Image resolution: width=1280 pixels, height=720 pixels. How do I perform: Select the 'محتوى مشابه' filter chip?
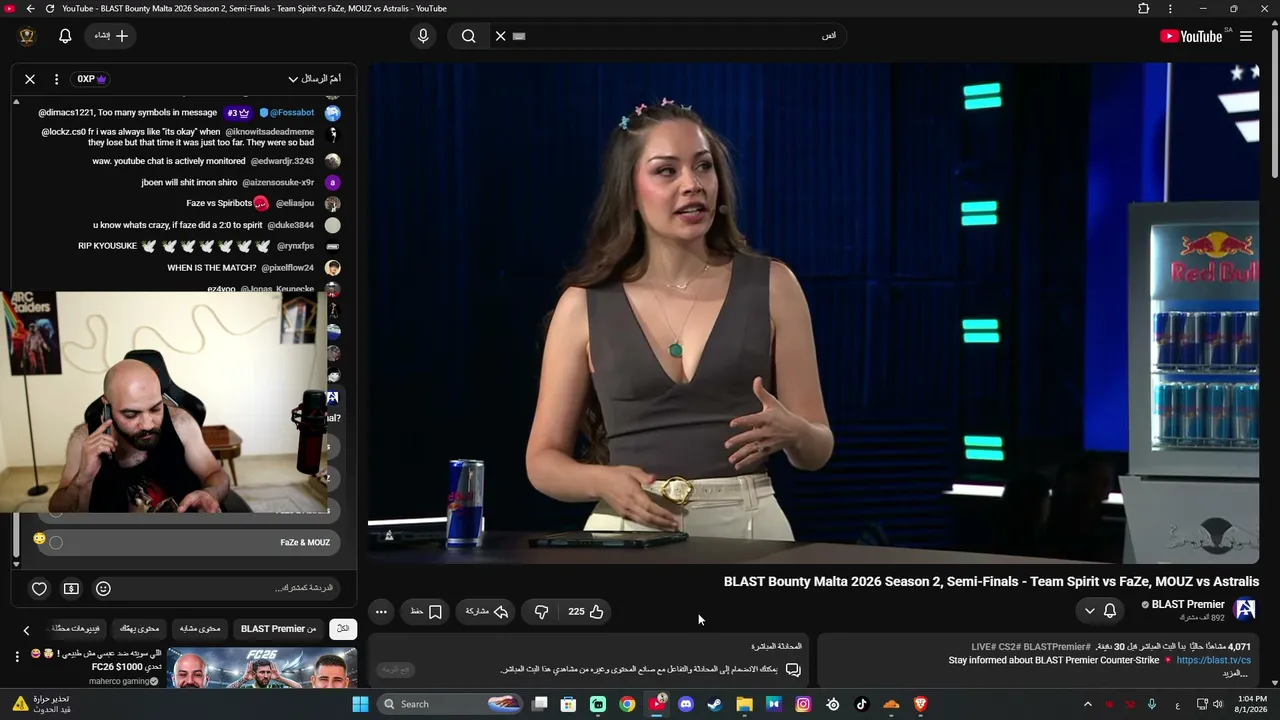point(200,629)
